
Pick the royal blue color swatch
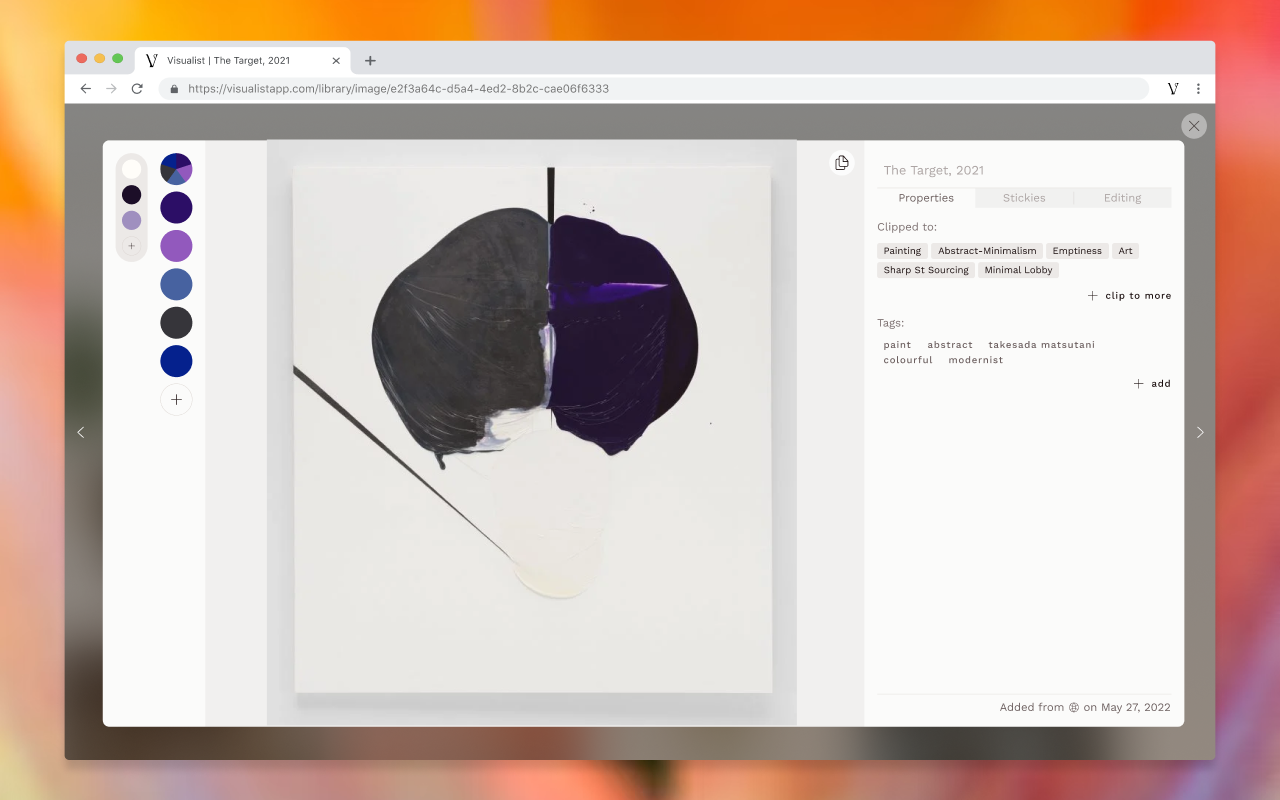(176, 361)
